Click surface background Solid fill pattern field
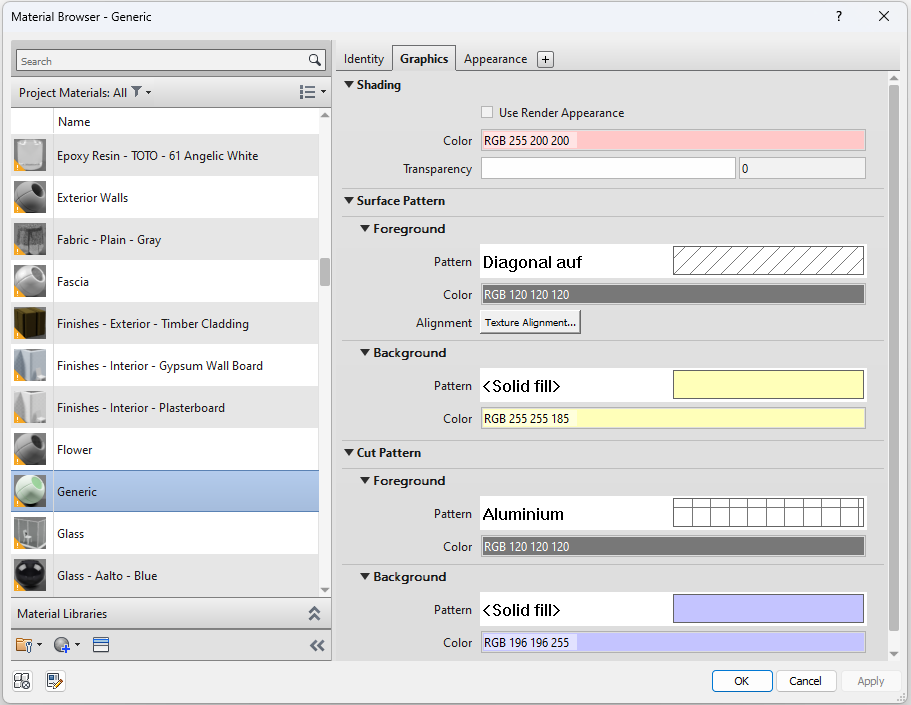Viewport: 911px width, 705px height. click(x=673, y=385)
